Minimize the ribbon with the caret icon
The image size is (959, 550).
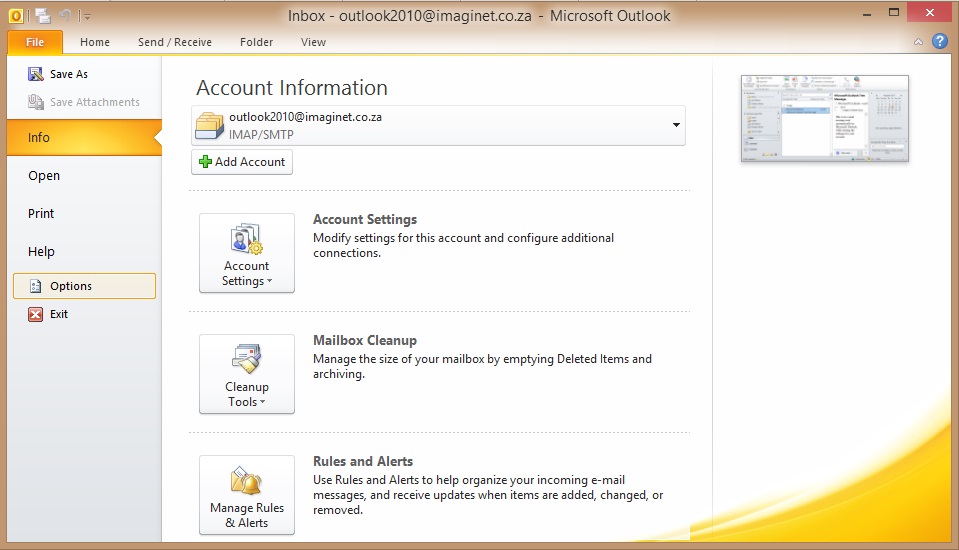(x=918, y=42)
